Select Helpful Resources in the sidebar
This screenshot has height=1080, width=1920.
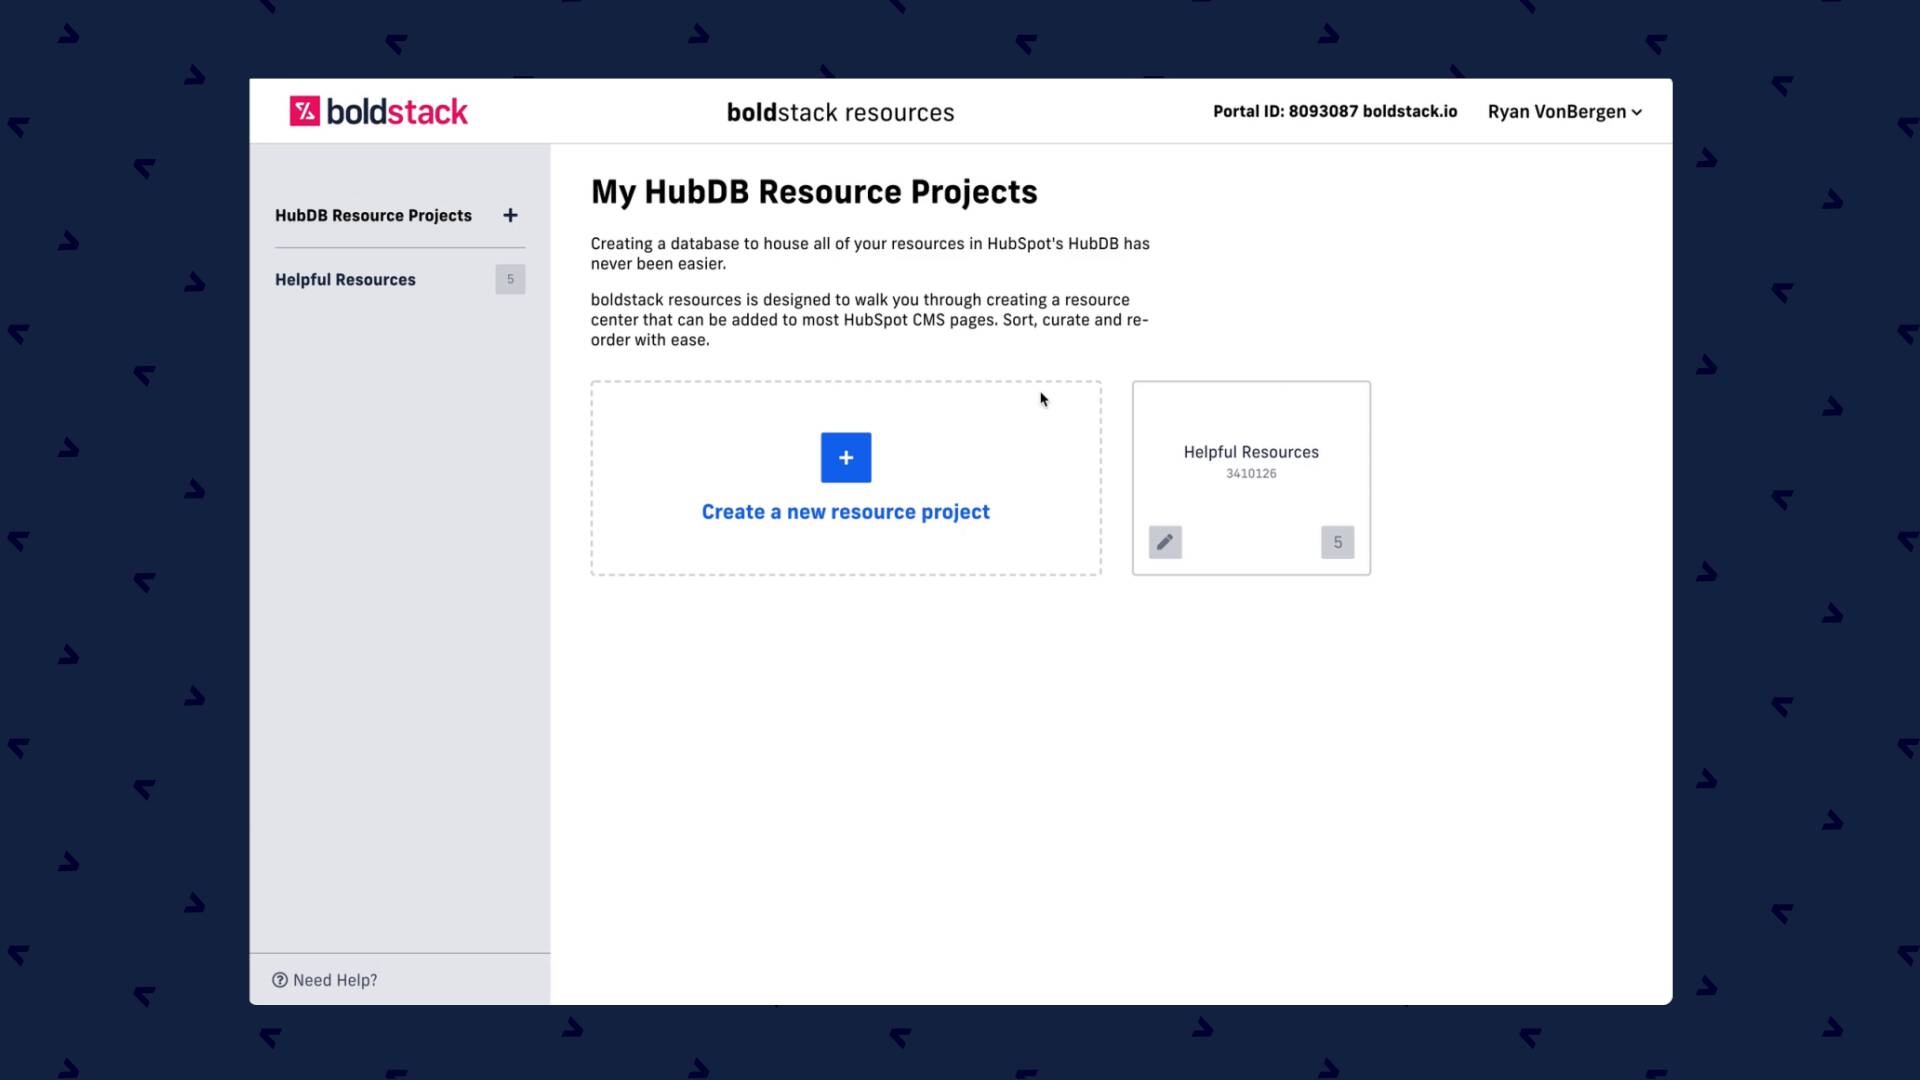click(x=345, y=279)
